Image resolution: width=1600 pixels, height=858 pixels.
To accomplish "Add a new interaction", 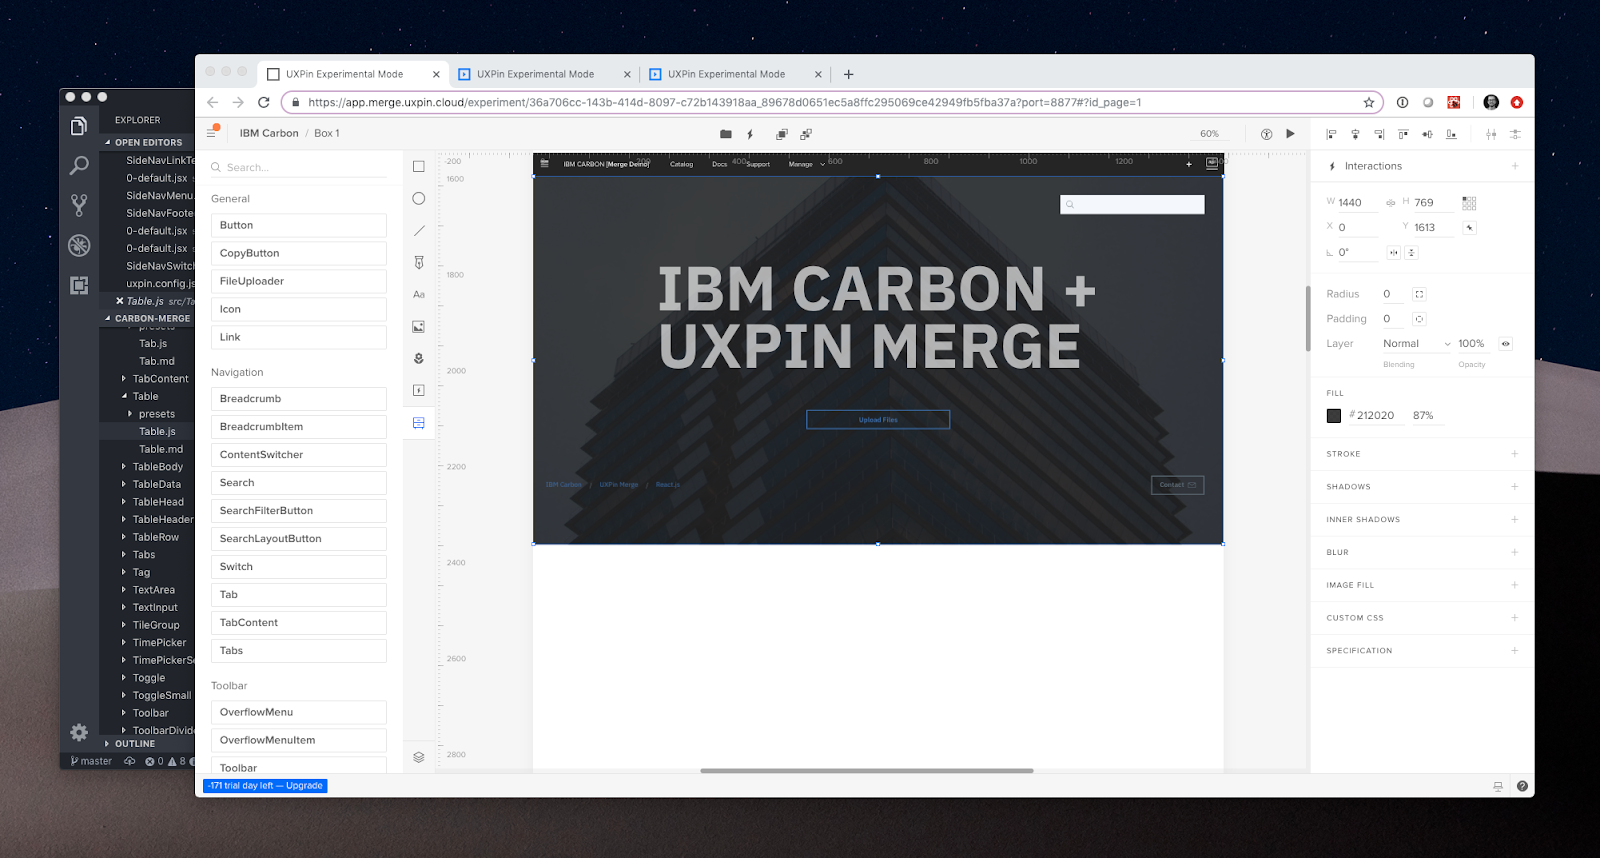I will (x=1515, y=166).
